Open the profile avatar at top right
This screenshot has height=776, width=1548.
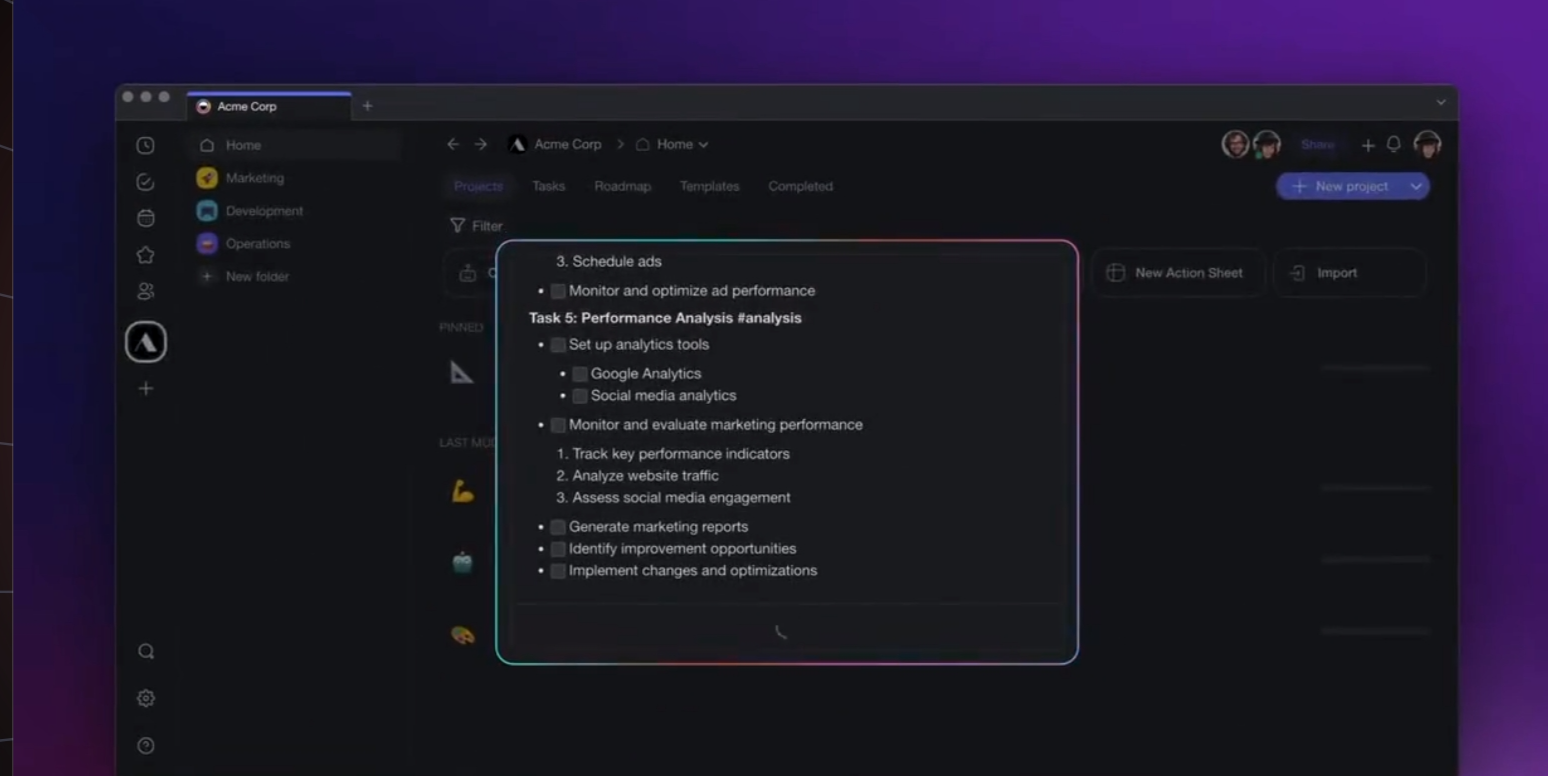click(1427, 144)
